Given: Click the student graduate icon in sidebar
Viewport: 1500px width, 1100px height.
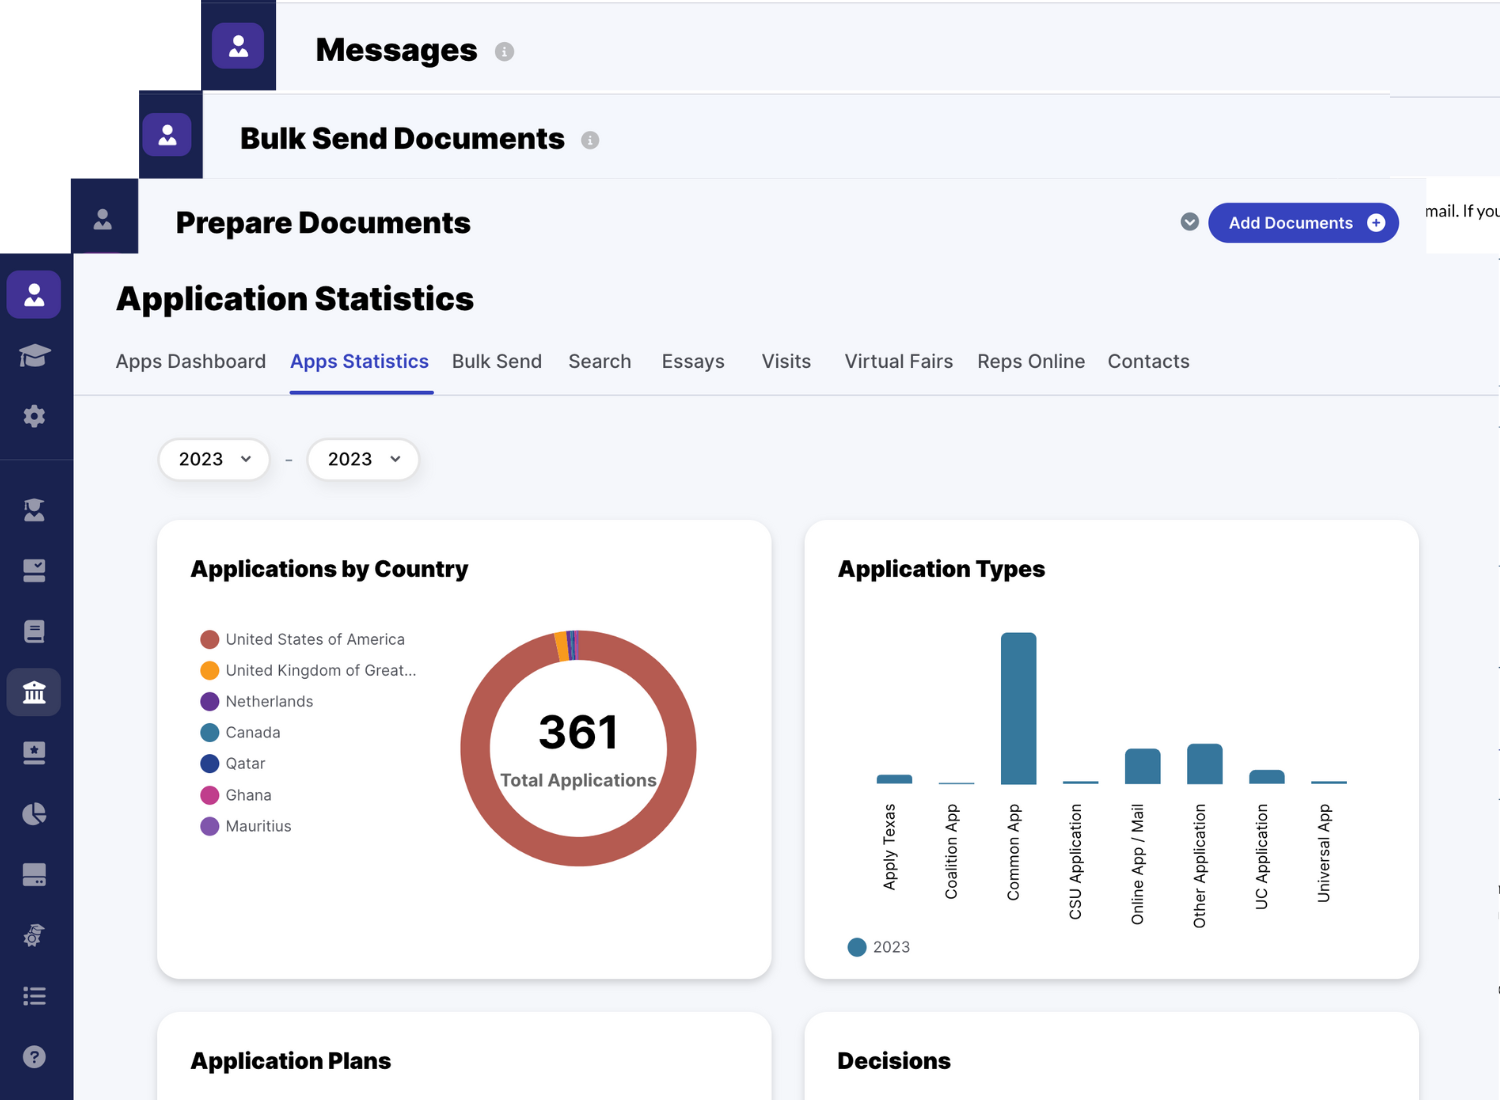Looking at the screenshot, I should point(34,510).
